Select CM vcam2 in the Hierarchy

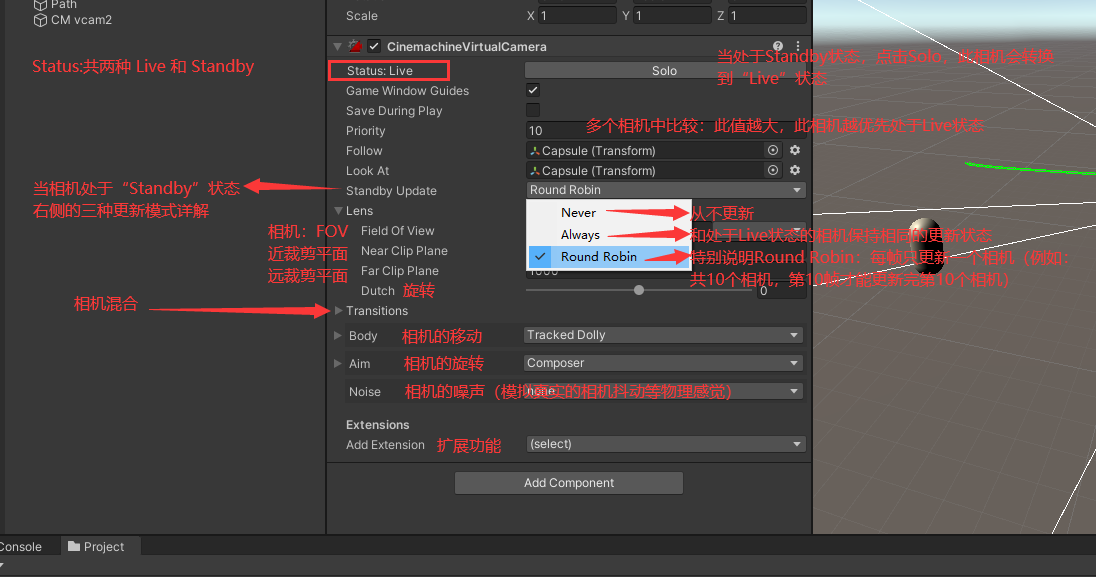[x=81, y=20]
